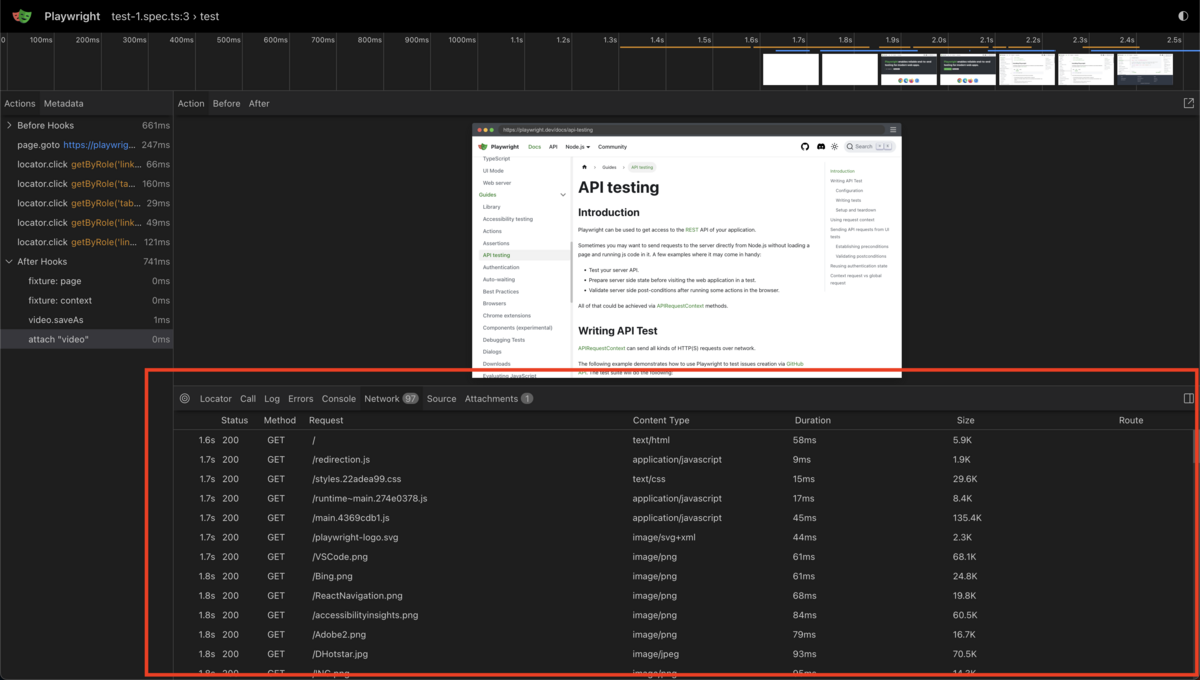Collapse the After Hooks action group

point(9,262)
